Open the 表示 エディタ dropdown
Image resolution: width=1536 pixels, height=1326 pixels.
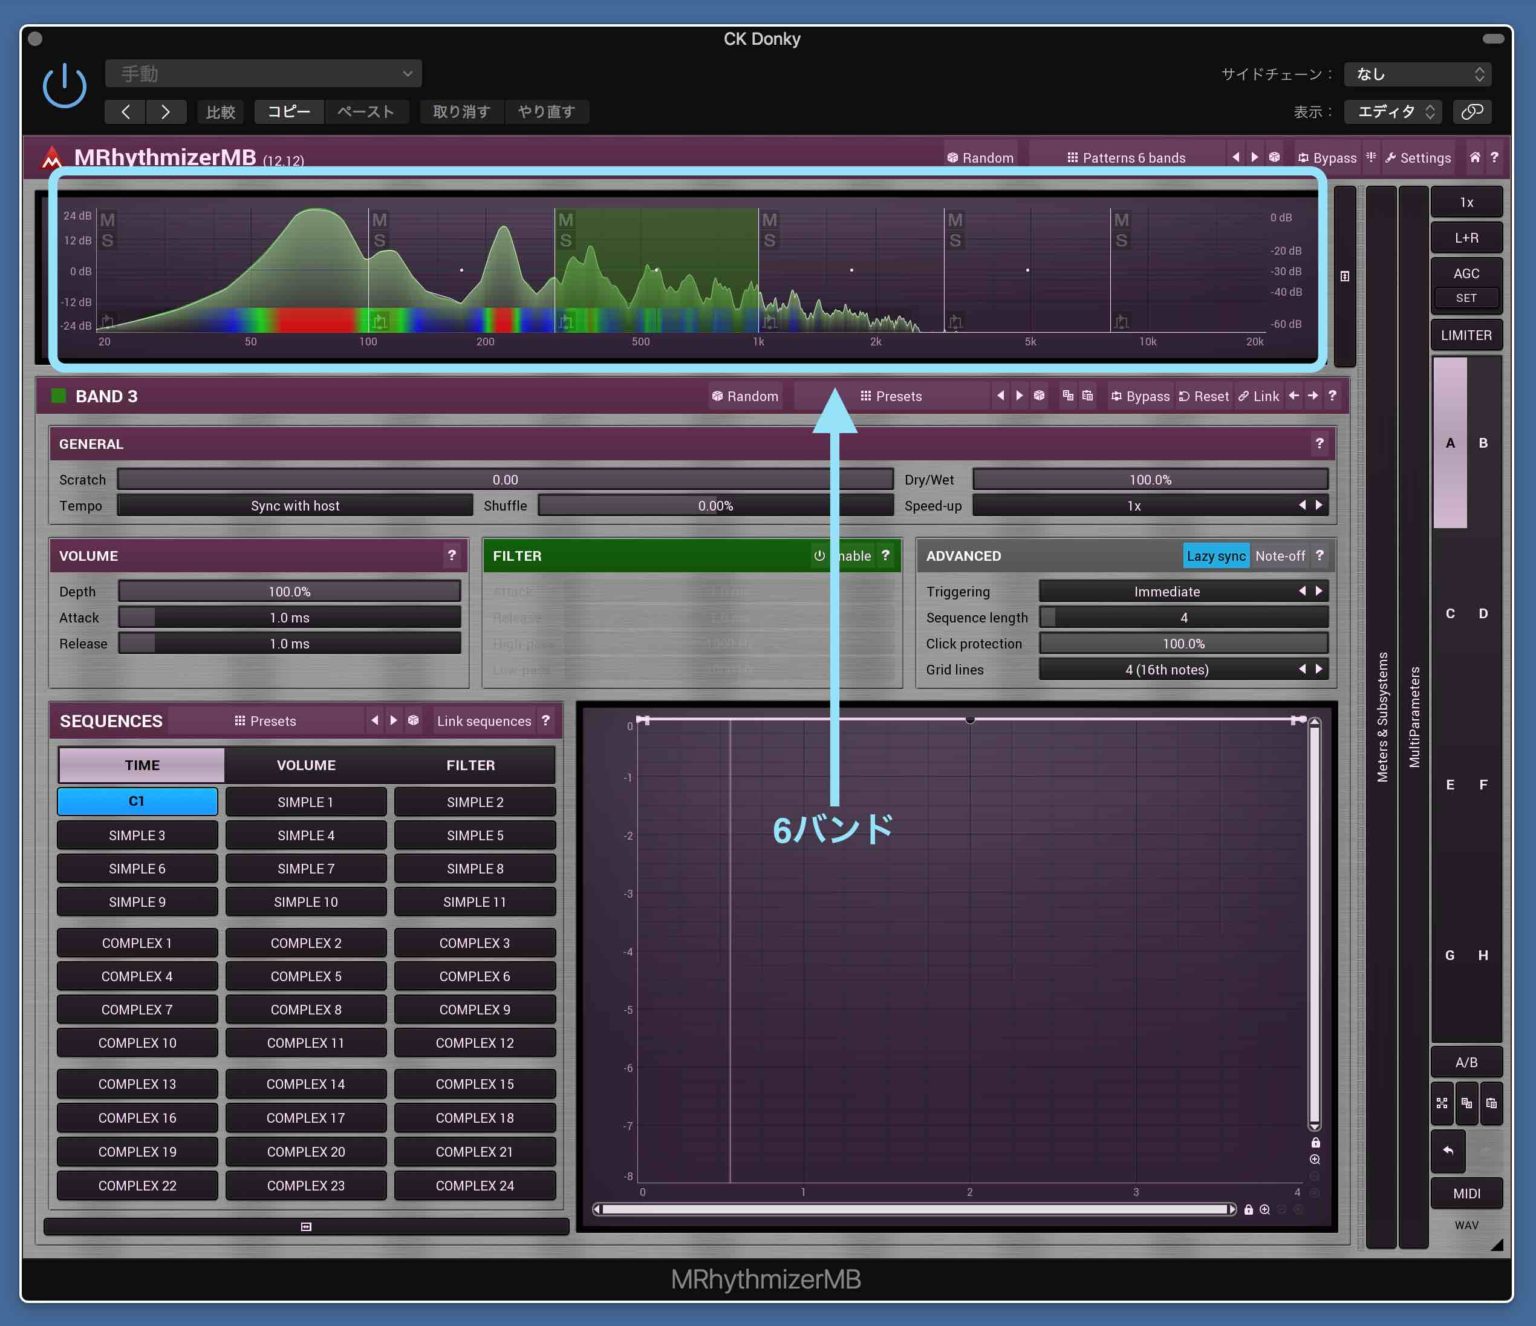click(1394, 112)
